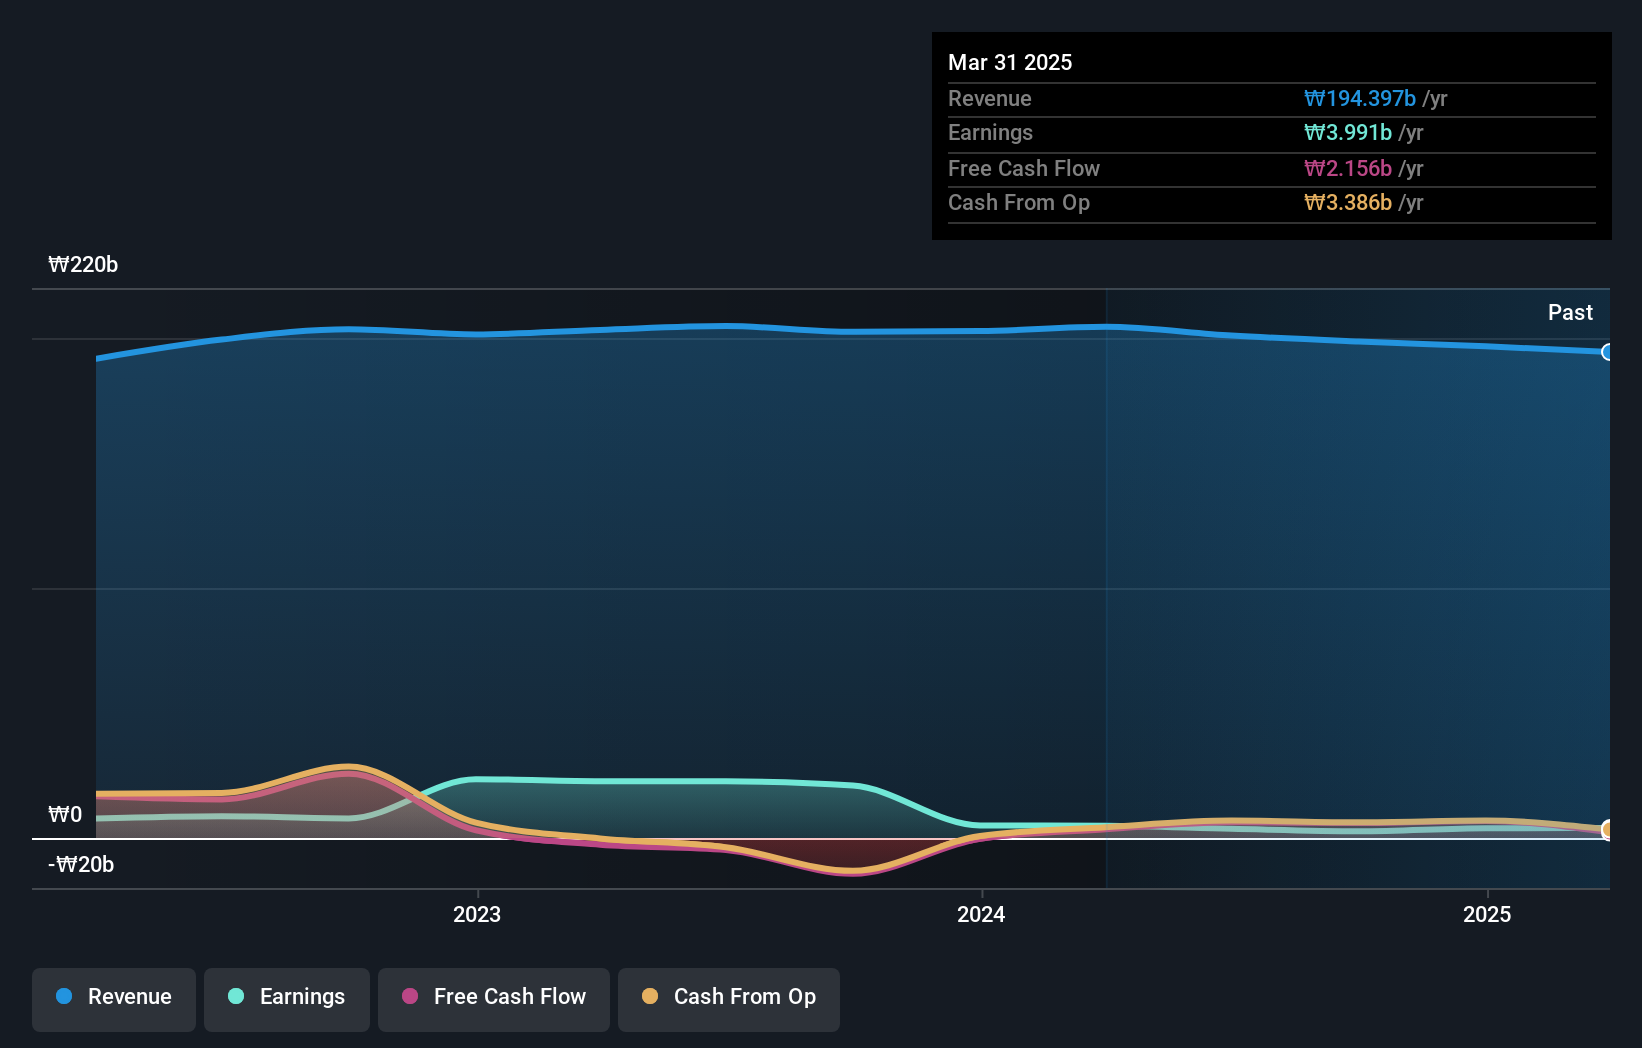Click the Cash From Op tooltip label
Viewport: 1642px width, 1048px height.
coord(1019,202)
